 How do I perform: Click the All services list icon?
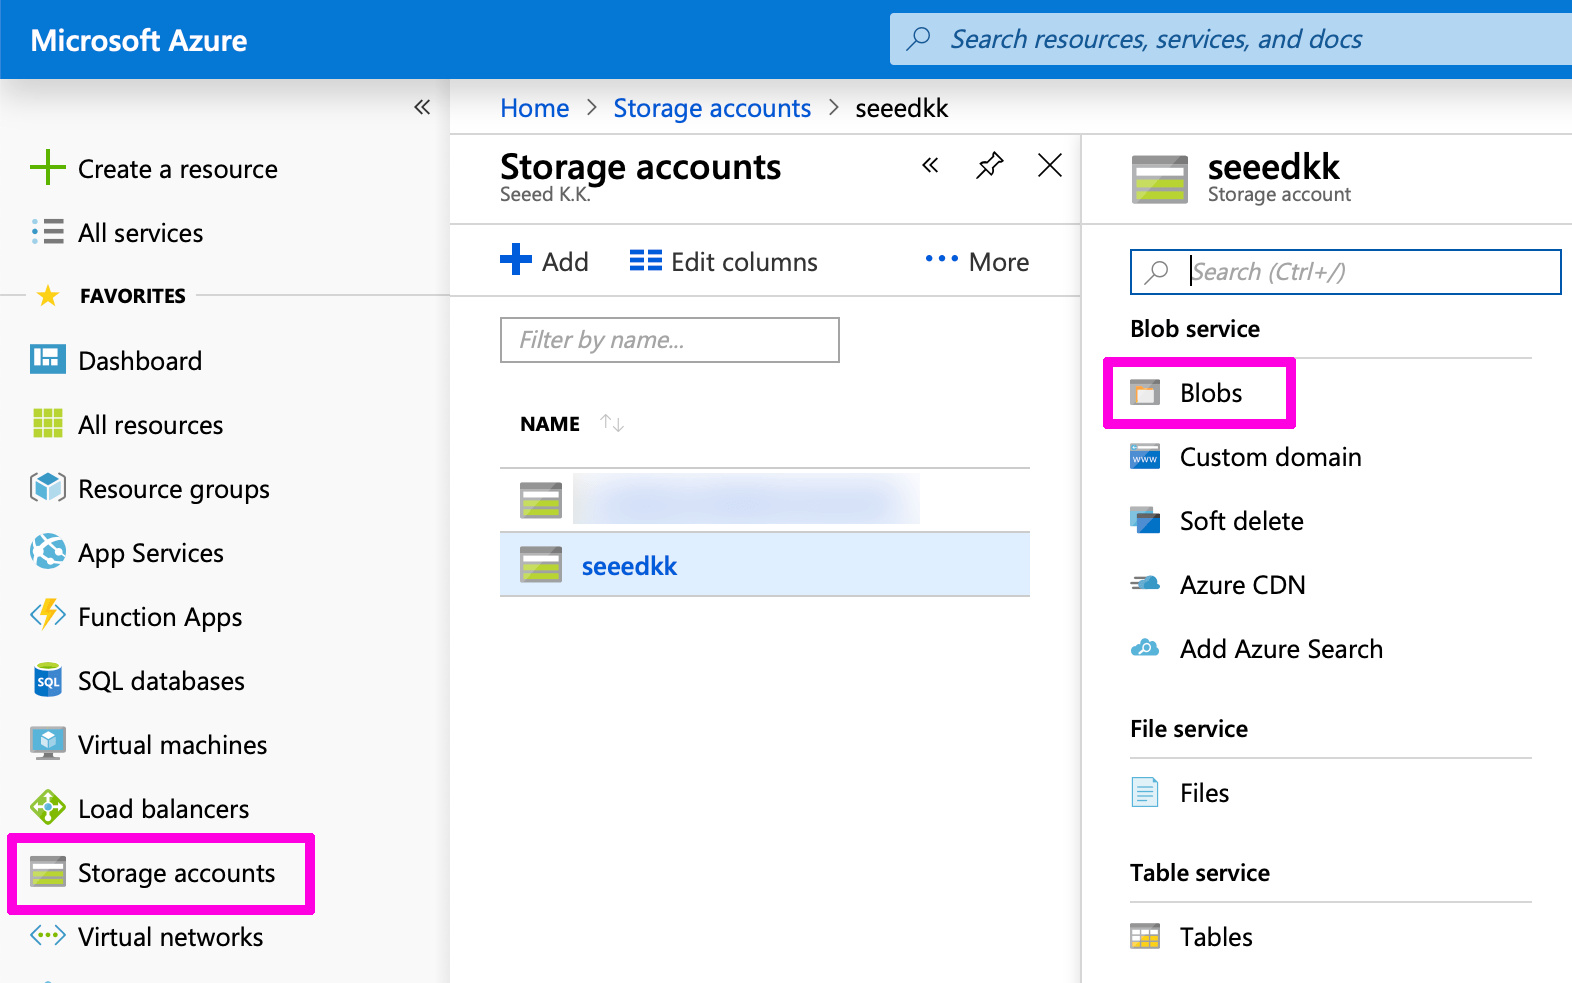[47, 232]
